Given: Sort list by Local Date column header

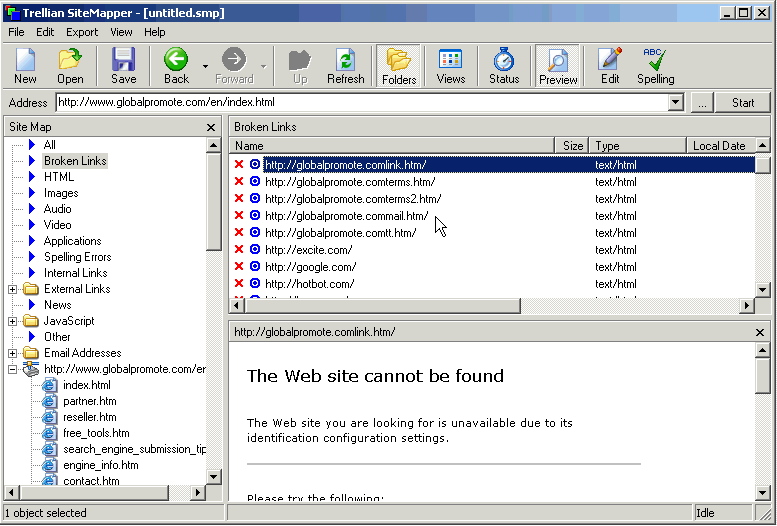Looking at the screenshot, I should click(721, 146).
